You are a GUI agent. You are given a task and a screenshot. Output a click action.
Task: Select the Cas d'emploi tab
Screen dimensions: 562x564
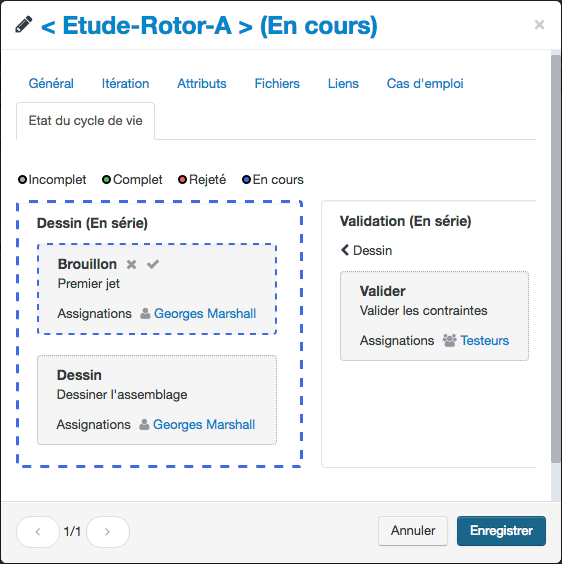point(425,83)
